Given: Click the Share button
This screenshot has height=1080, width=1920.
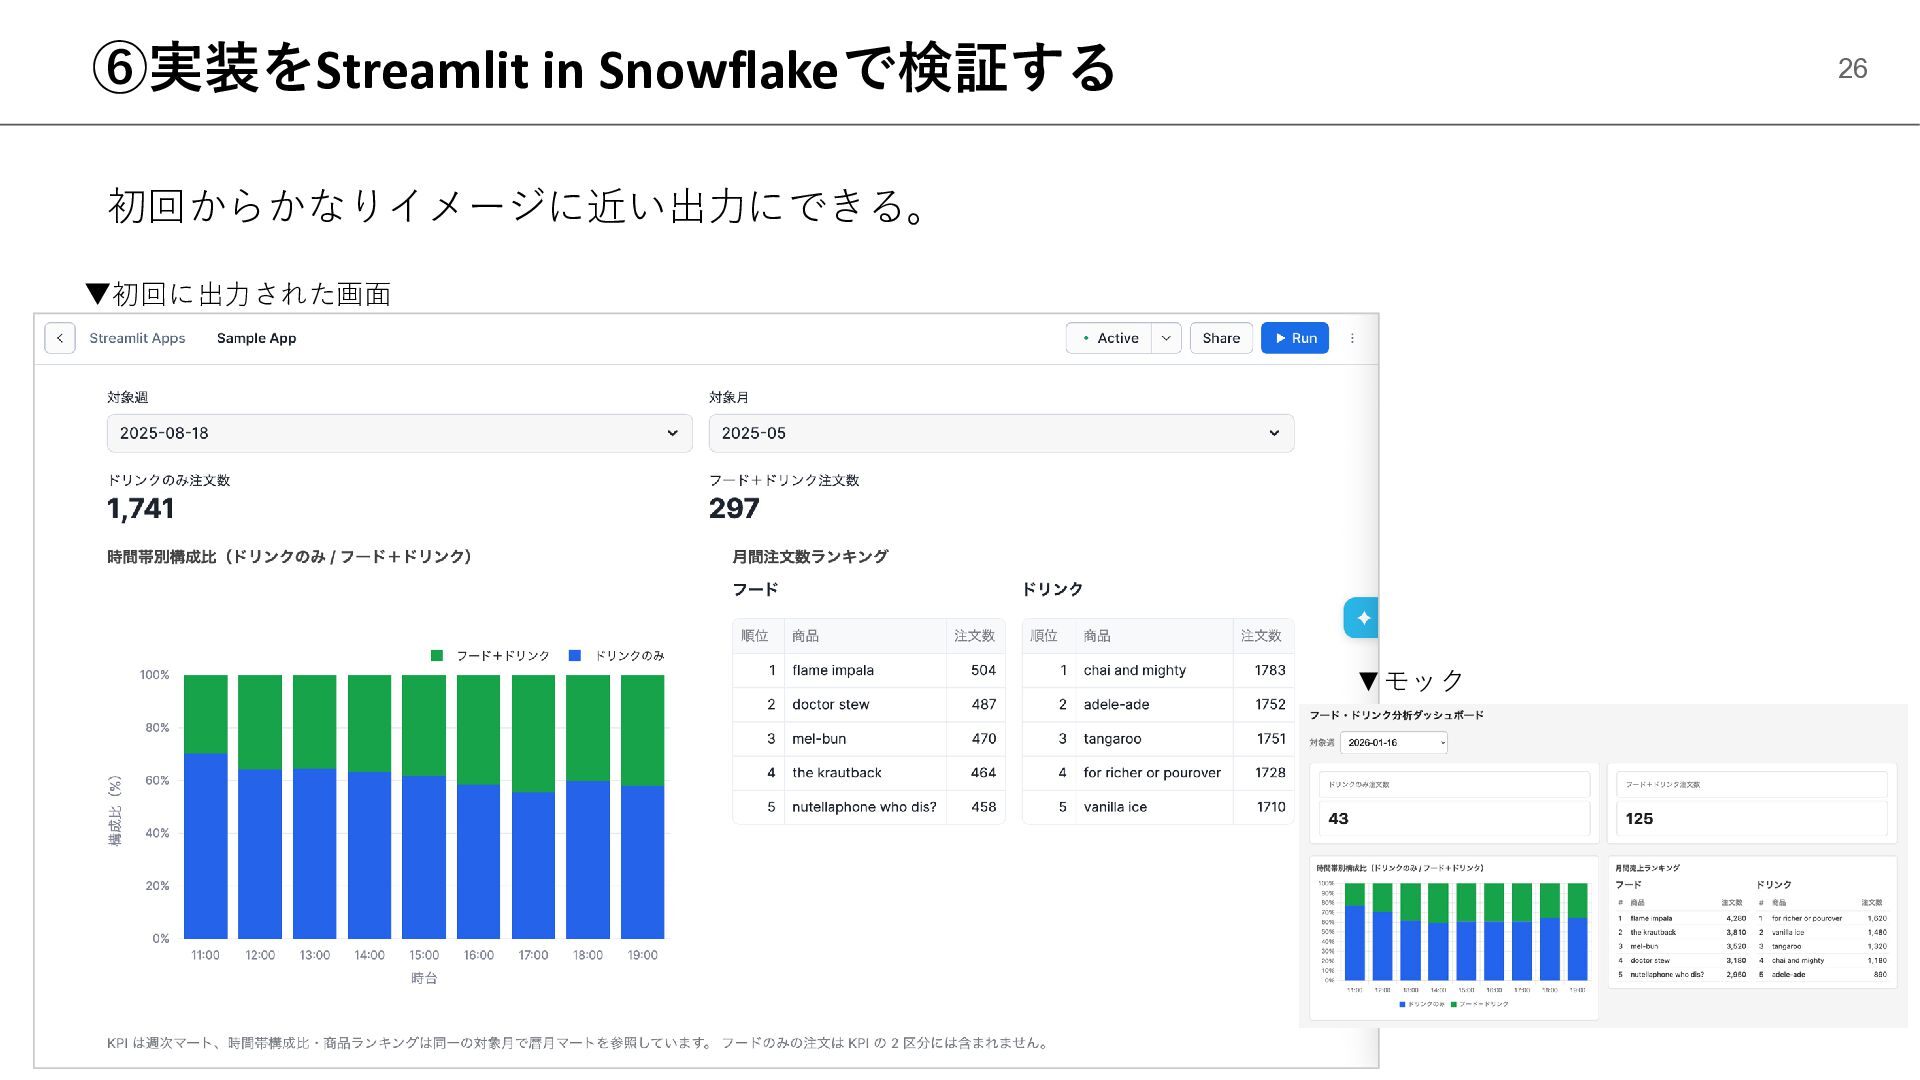Looking at the screenshot, I should (x=1220, y=338).
